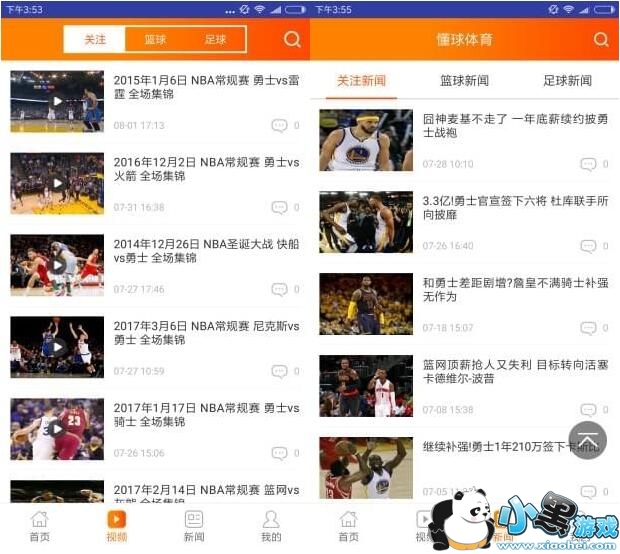Select the 关注 segment in video header
Image resolution: width=620 pixels, height=554 pixels.
(x=95, y=39)
